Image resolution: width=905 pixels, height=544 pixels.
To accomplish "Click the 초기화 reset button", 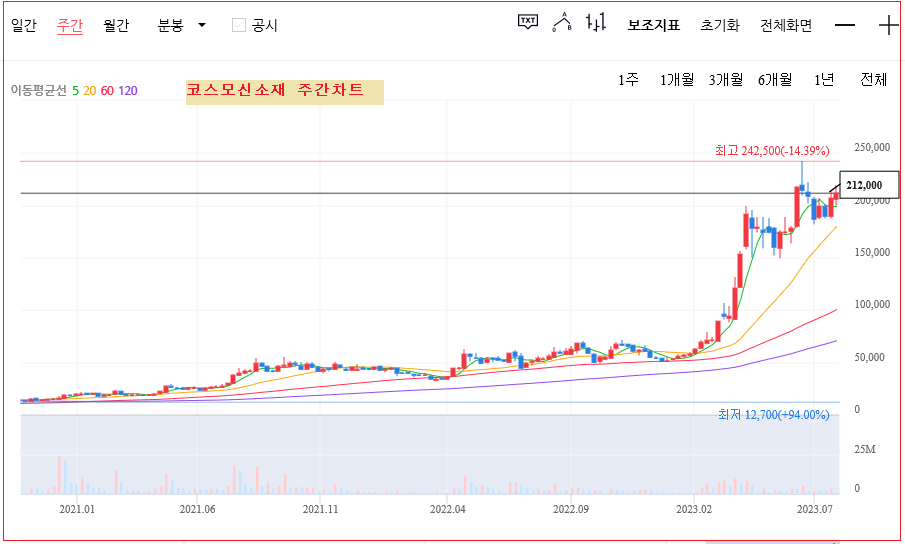I will click(x=720, y=25).
